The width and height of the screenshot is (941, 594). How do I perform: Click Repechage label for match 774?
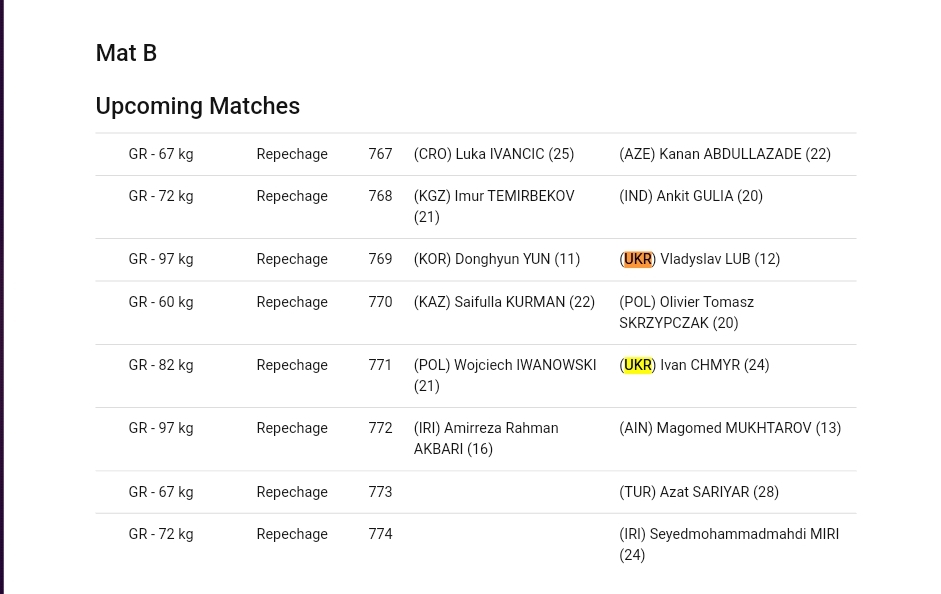292,535
